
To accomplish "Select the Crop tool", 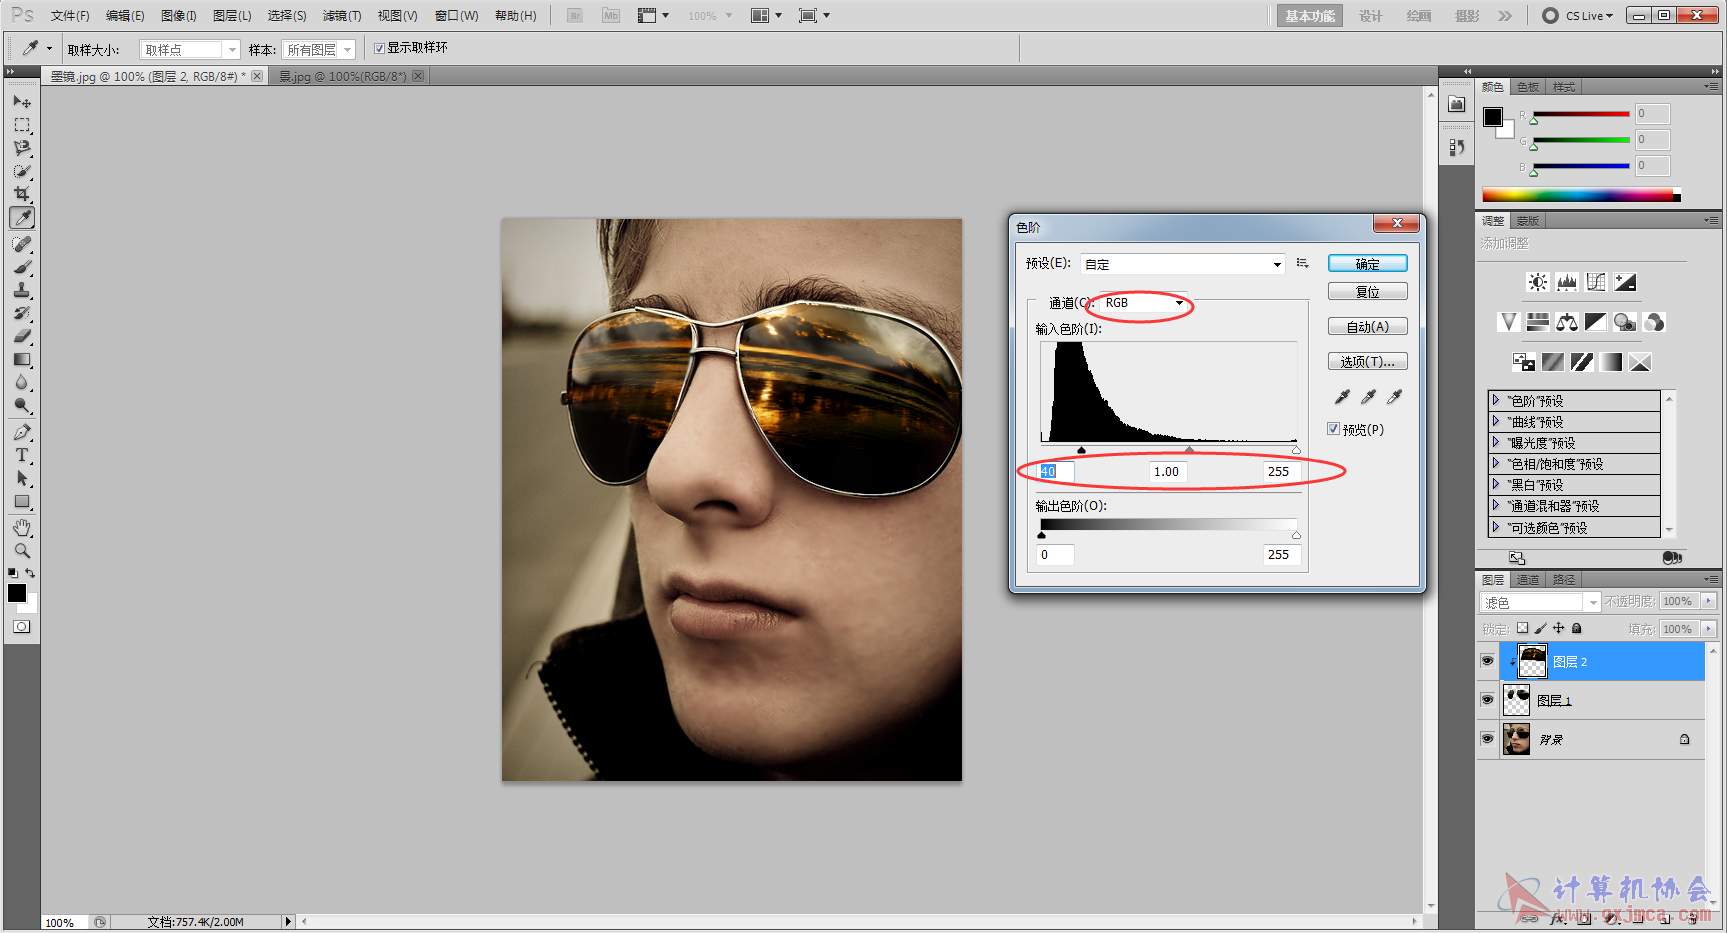I will 22,194.
